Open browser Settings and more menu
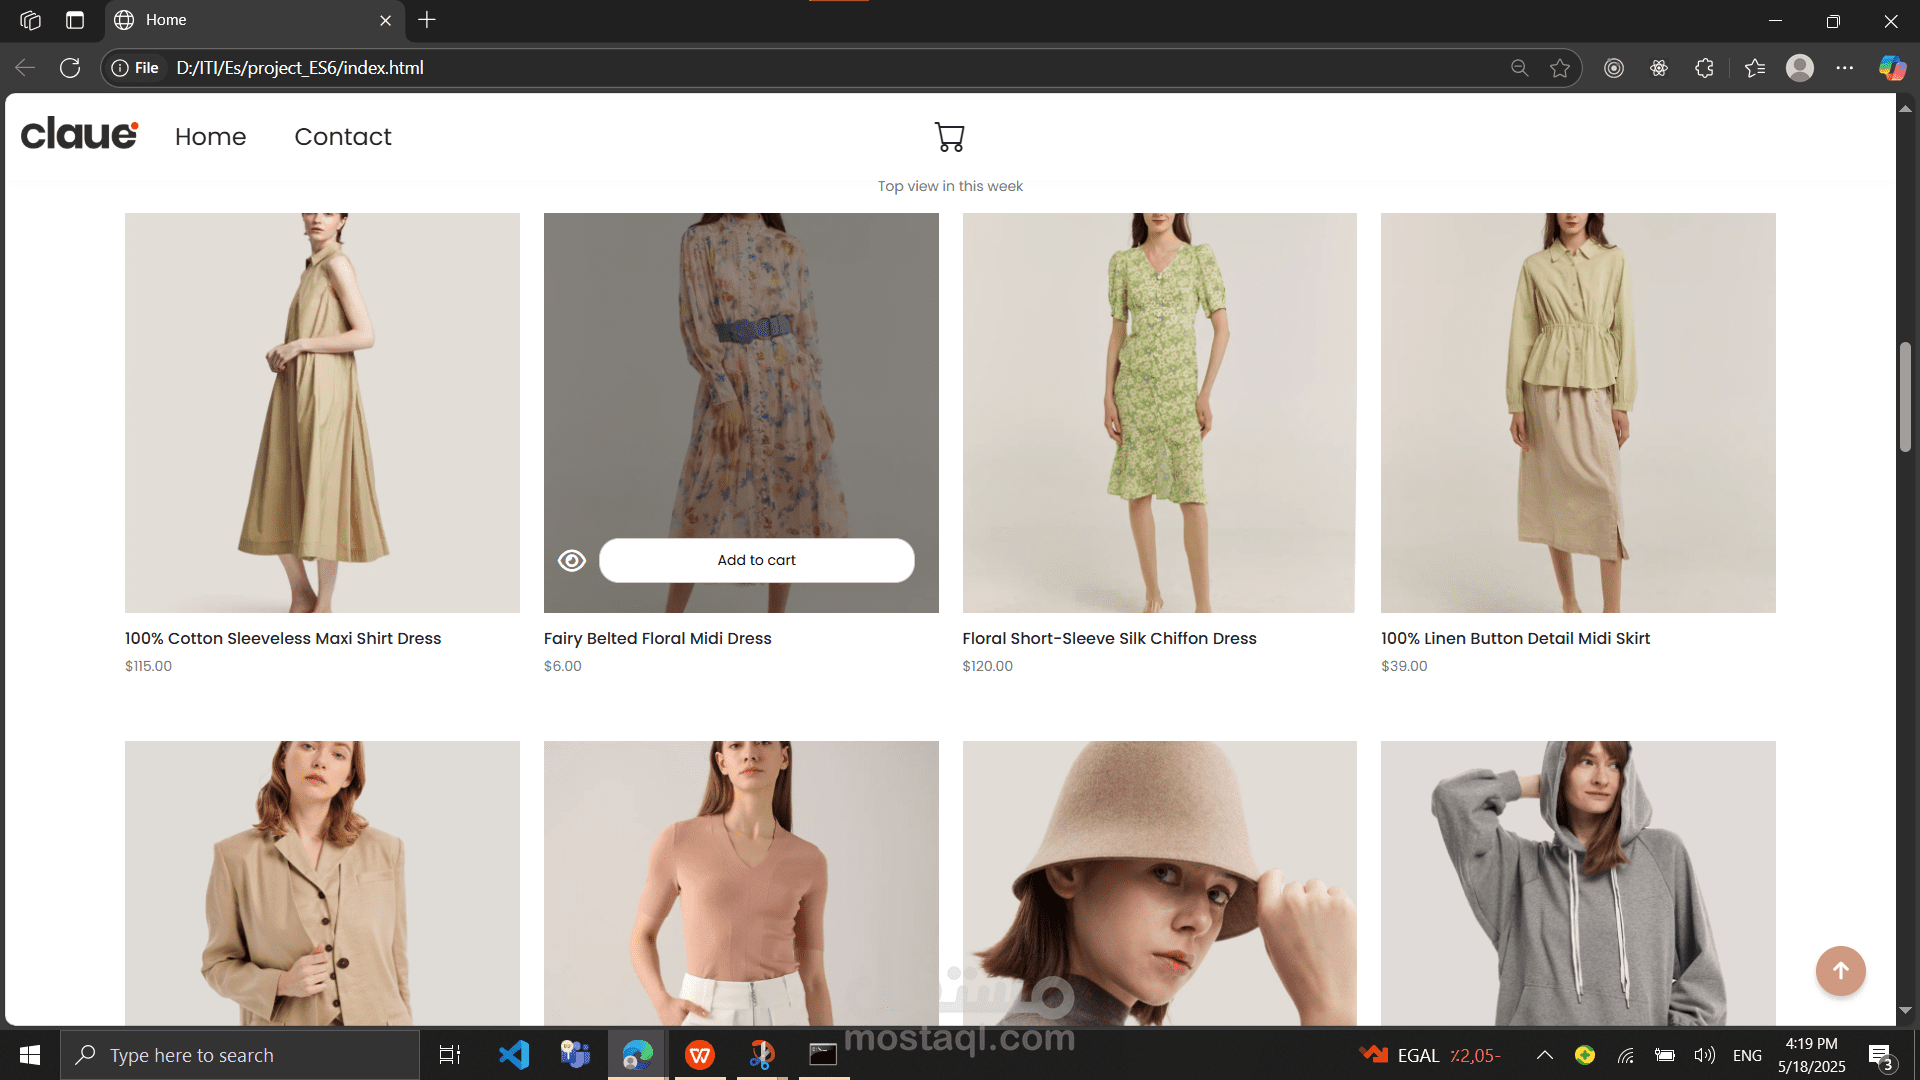The height and width of the screenshot is (1080, 1920). click(x=1844, y=68)
